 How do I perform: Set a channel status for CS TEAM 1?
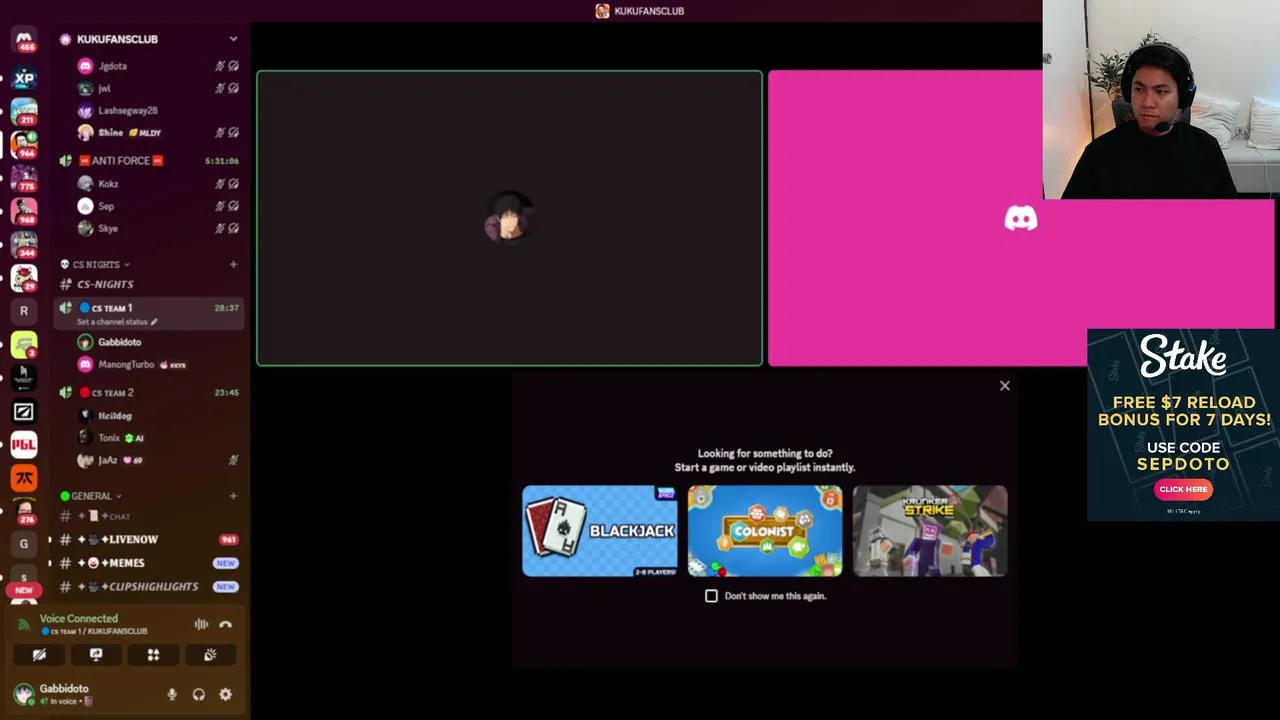[116, 322]
